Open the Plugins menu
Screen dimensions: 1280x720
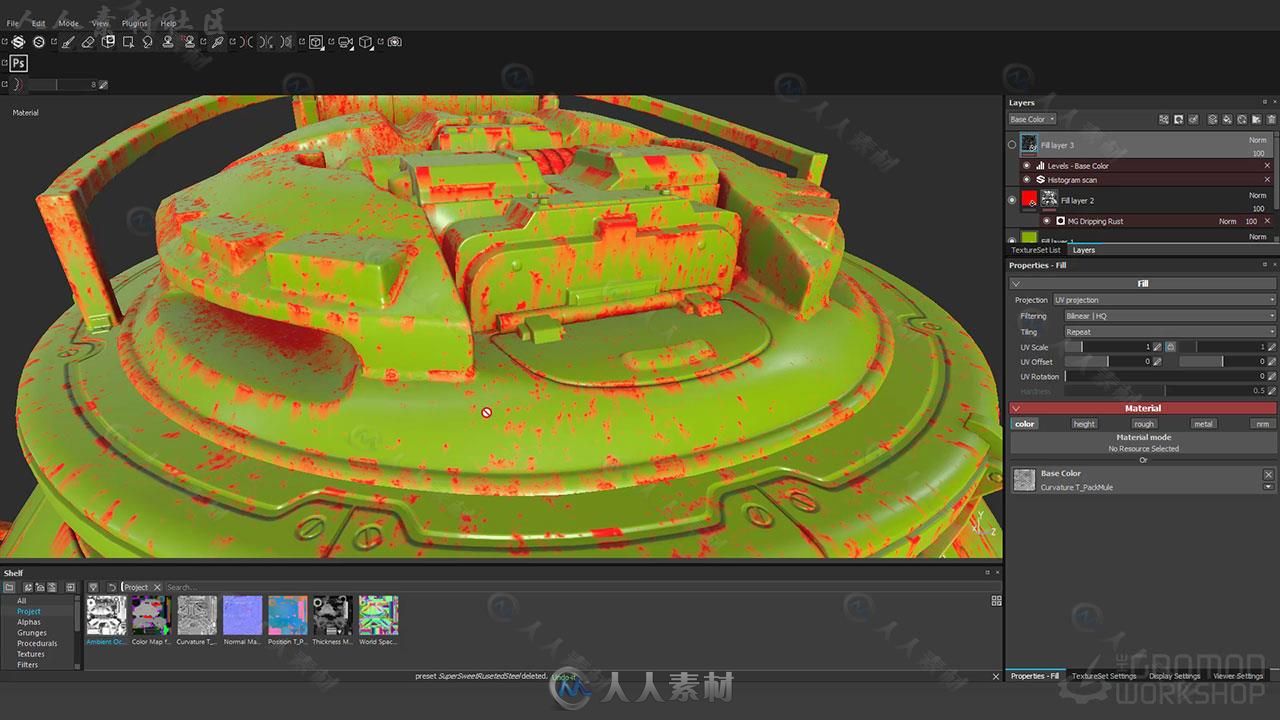[134, 23]
